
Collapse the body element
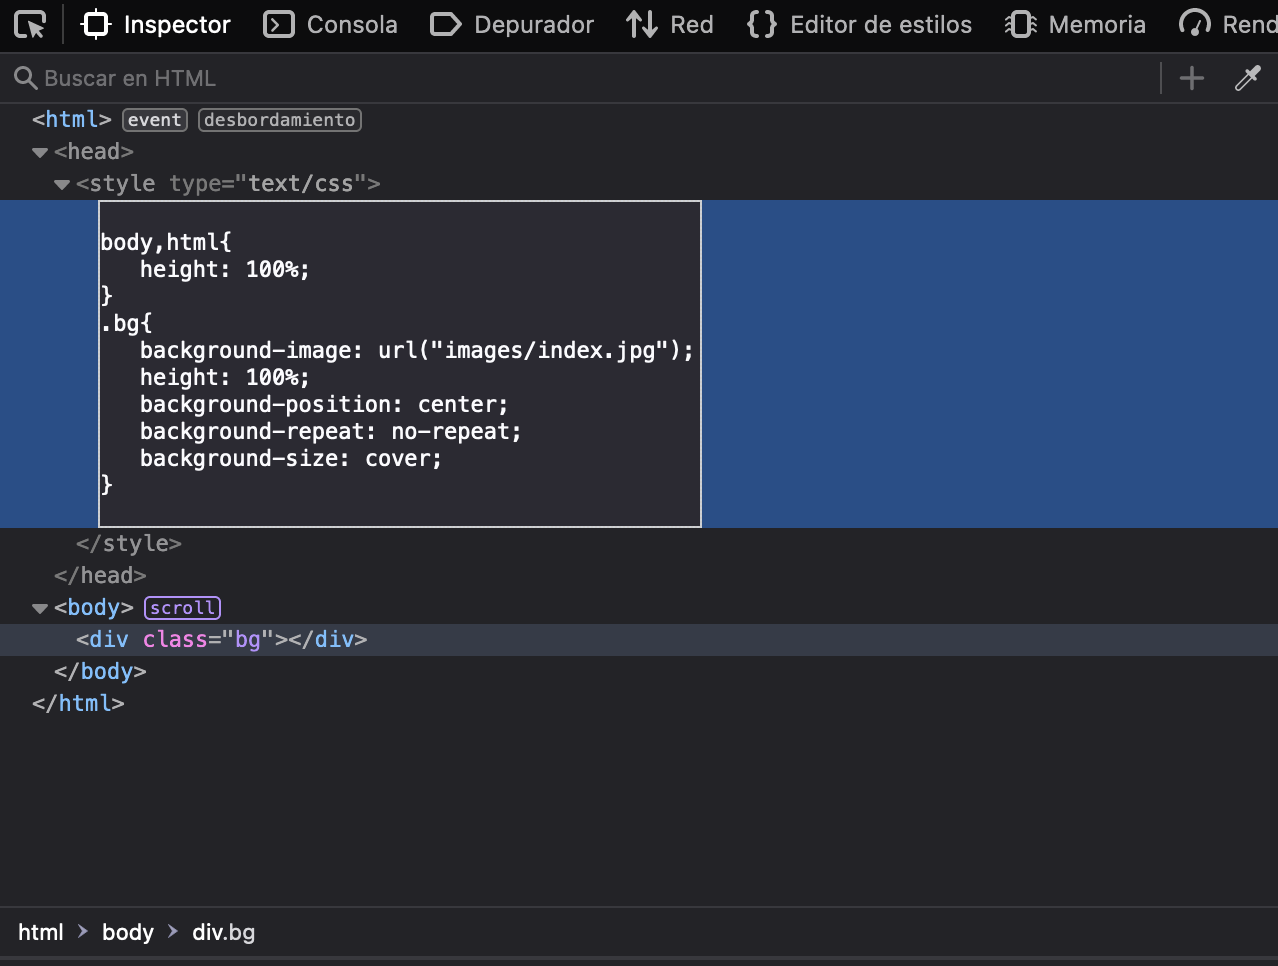(x=40, y=608)
